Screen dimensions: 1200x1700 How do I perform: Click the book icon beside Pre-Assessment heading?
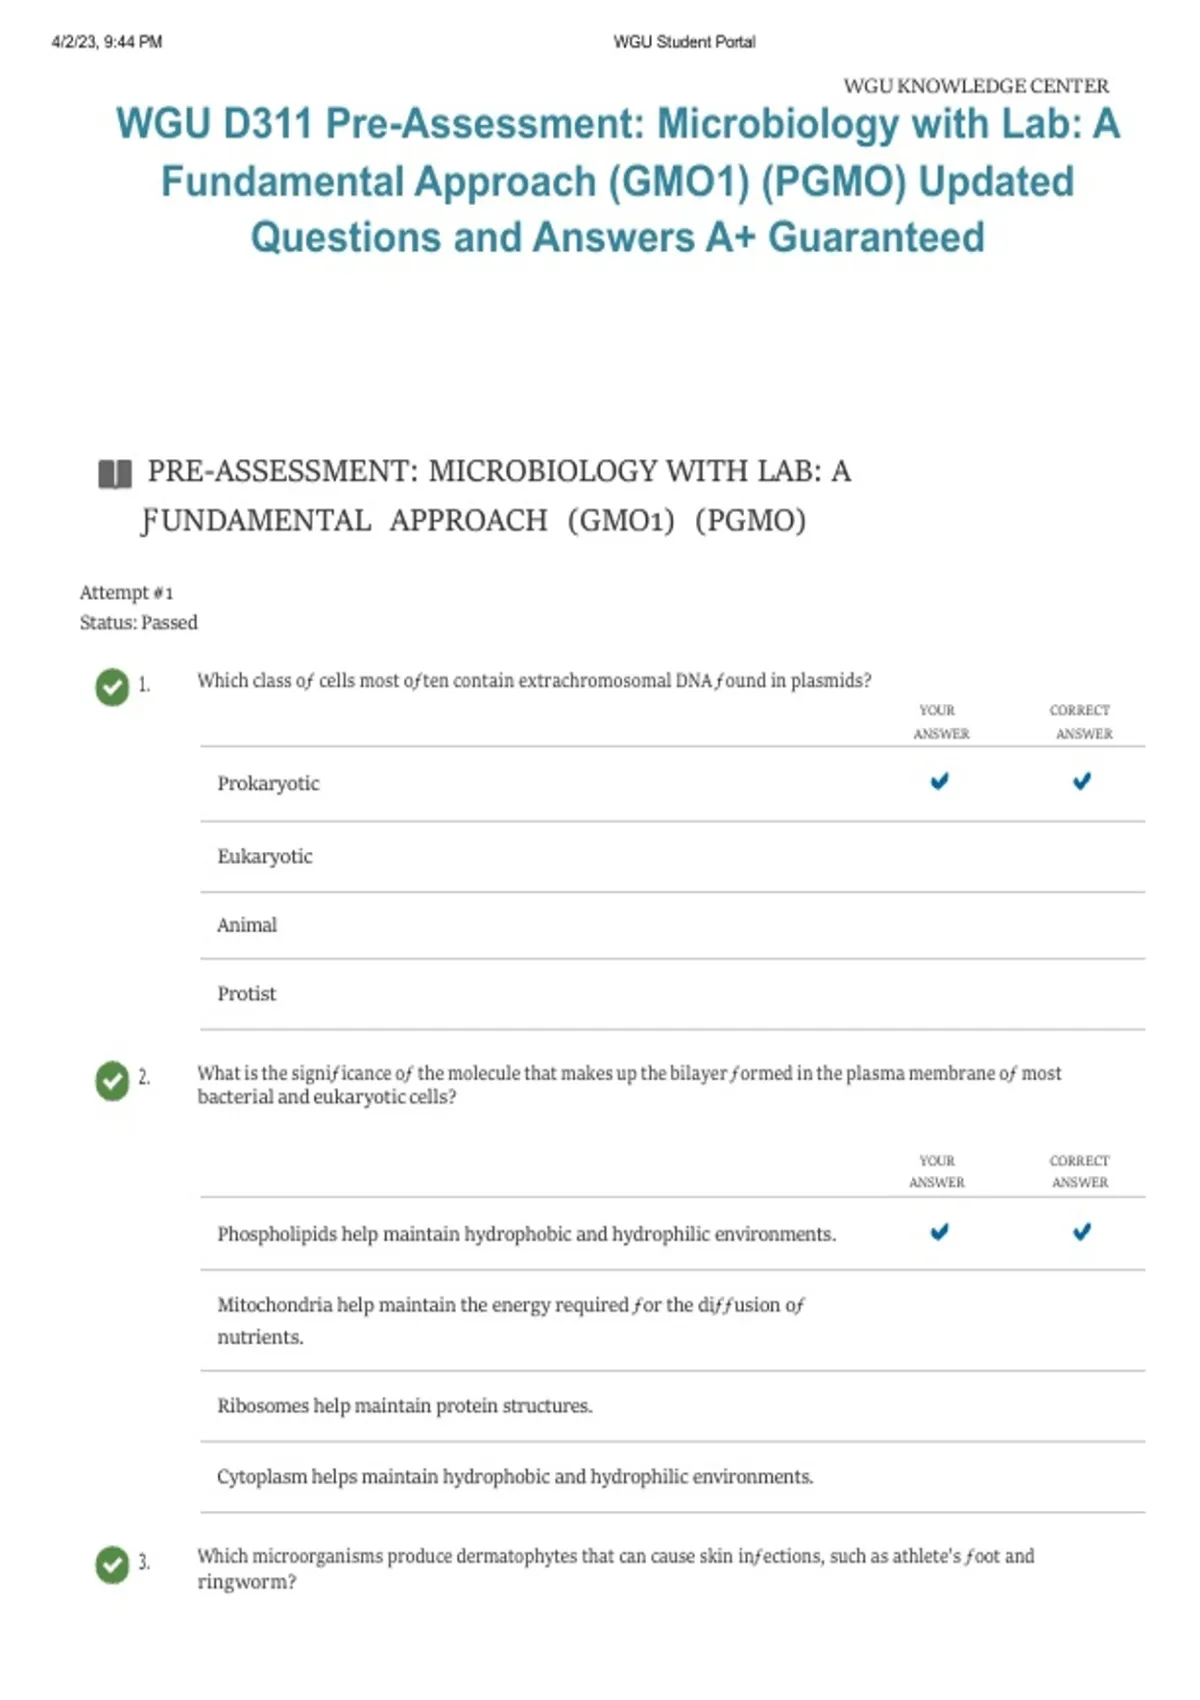tap(115, 473)
